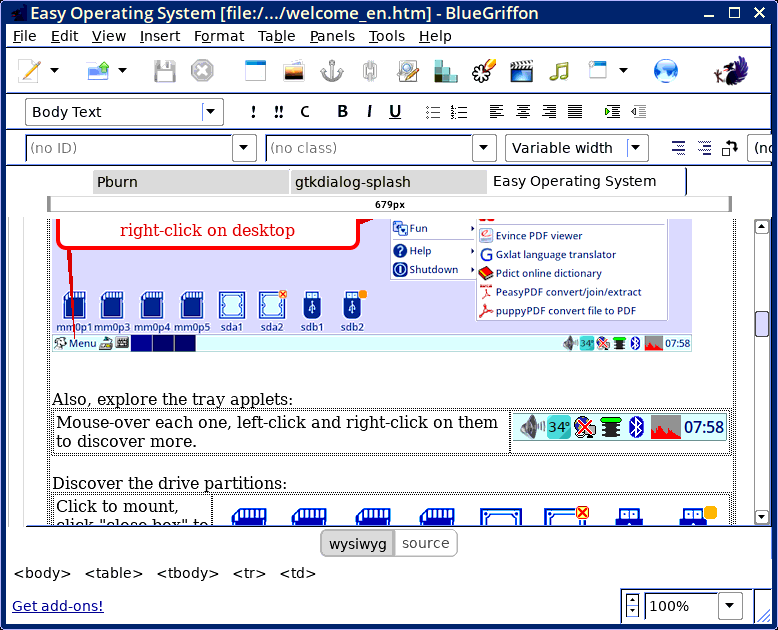This screenshot has width=778, height=630.
Task: Insert audio with music note icon
Action: pos(559,71)
